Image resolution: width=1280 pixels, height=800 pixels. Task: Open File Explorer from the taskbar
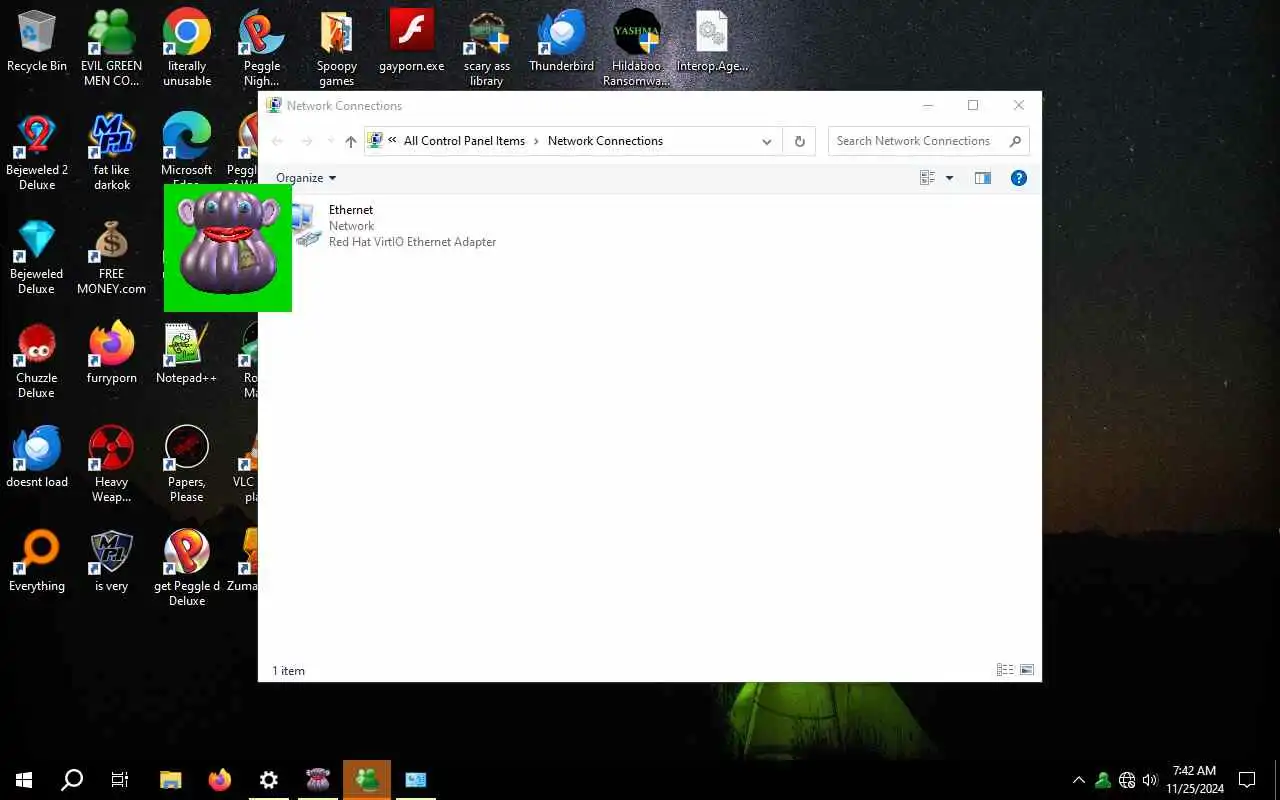click(x=171, y=780)
